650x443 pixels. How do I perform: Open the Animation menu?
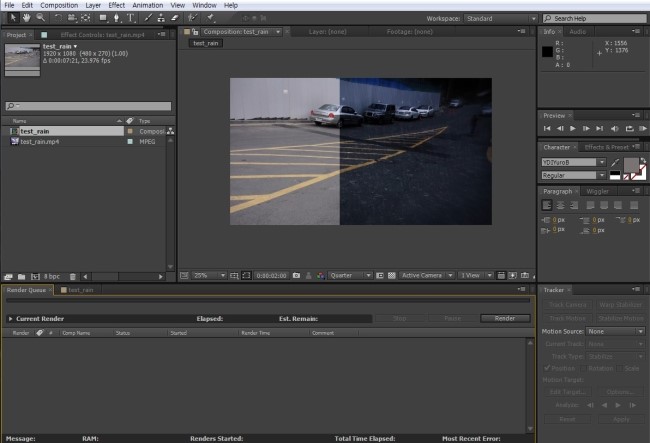[x=148, y=5]
